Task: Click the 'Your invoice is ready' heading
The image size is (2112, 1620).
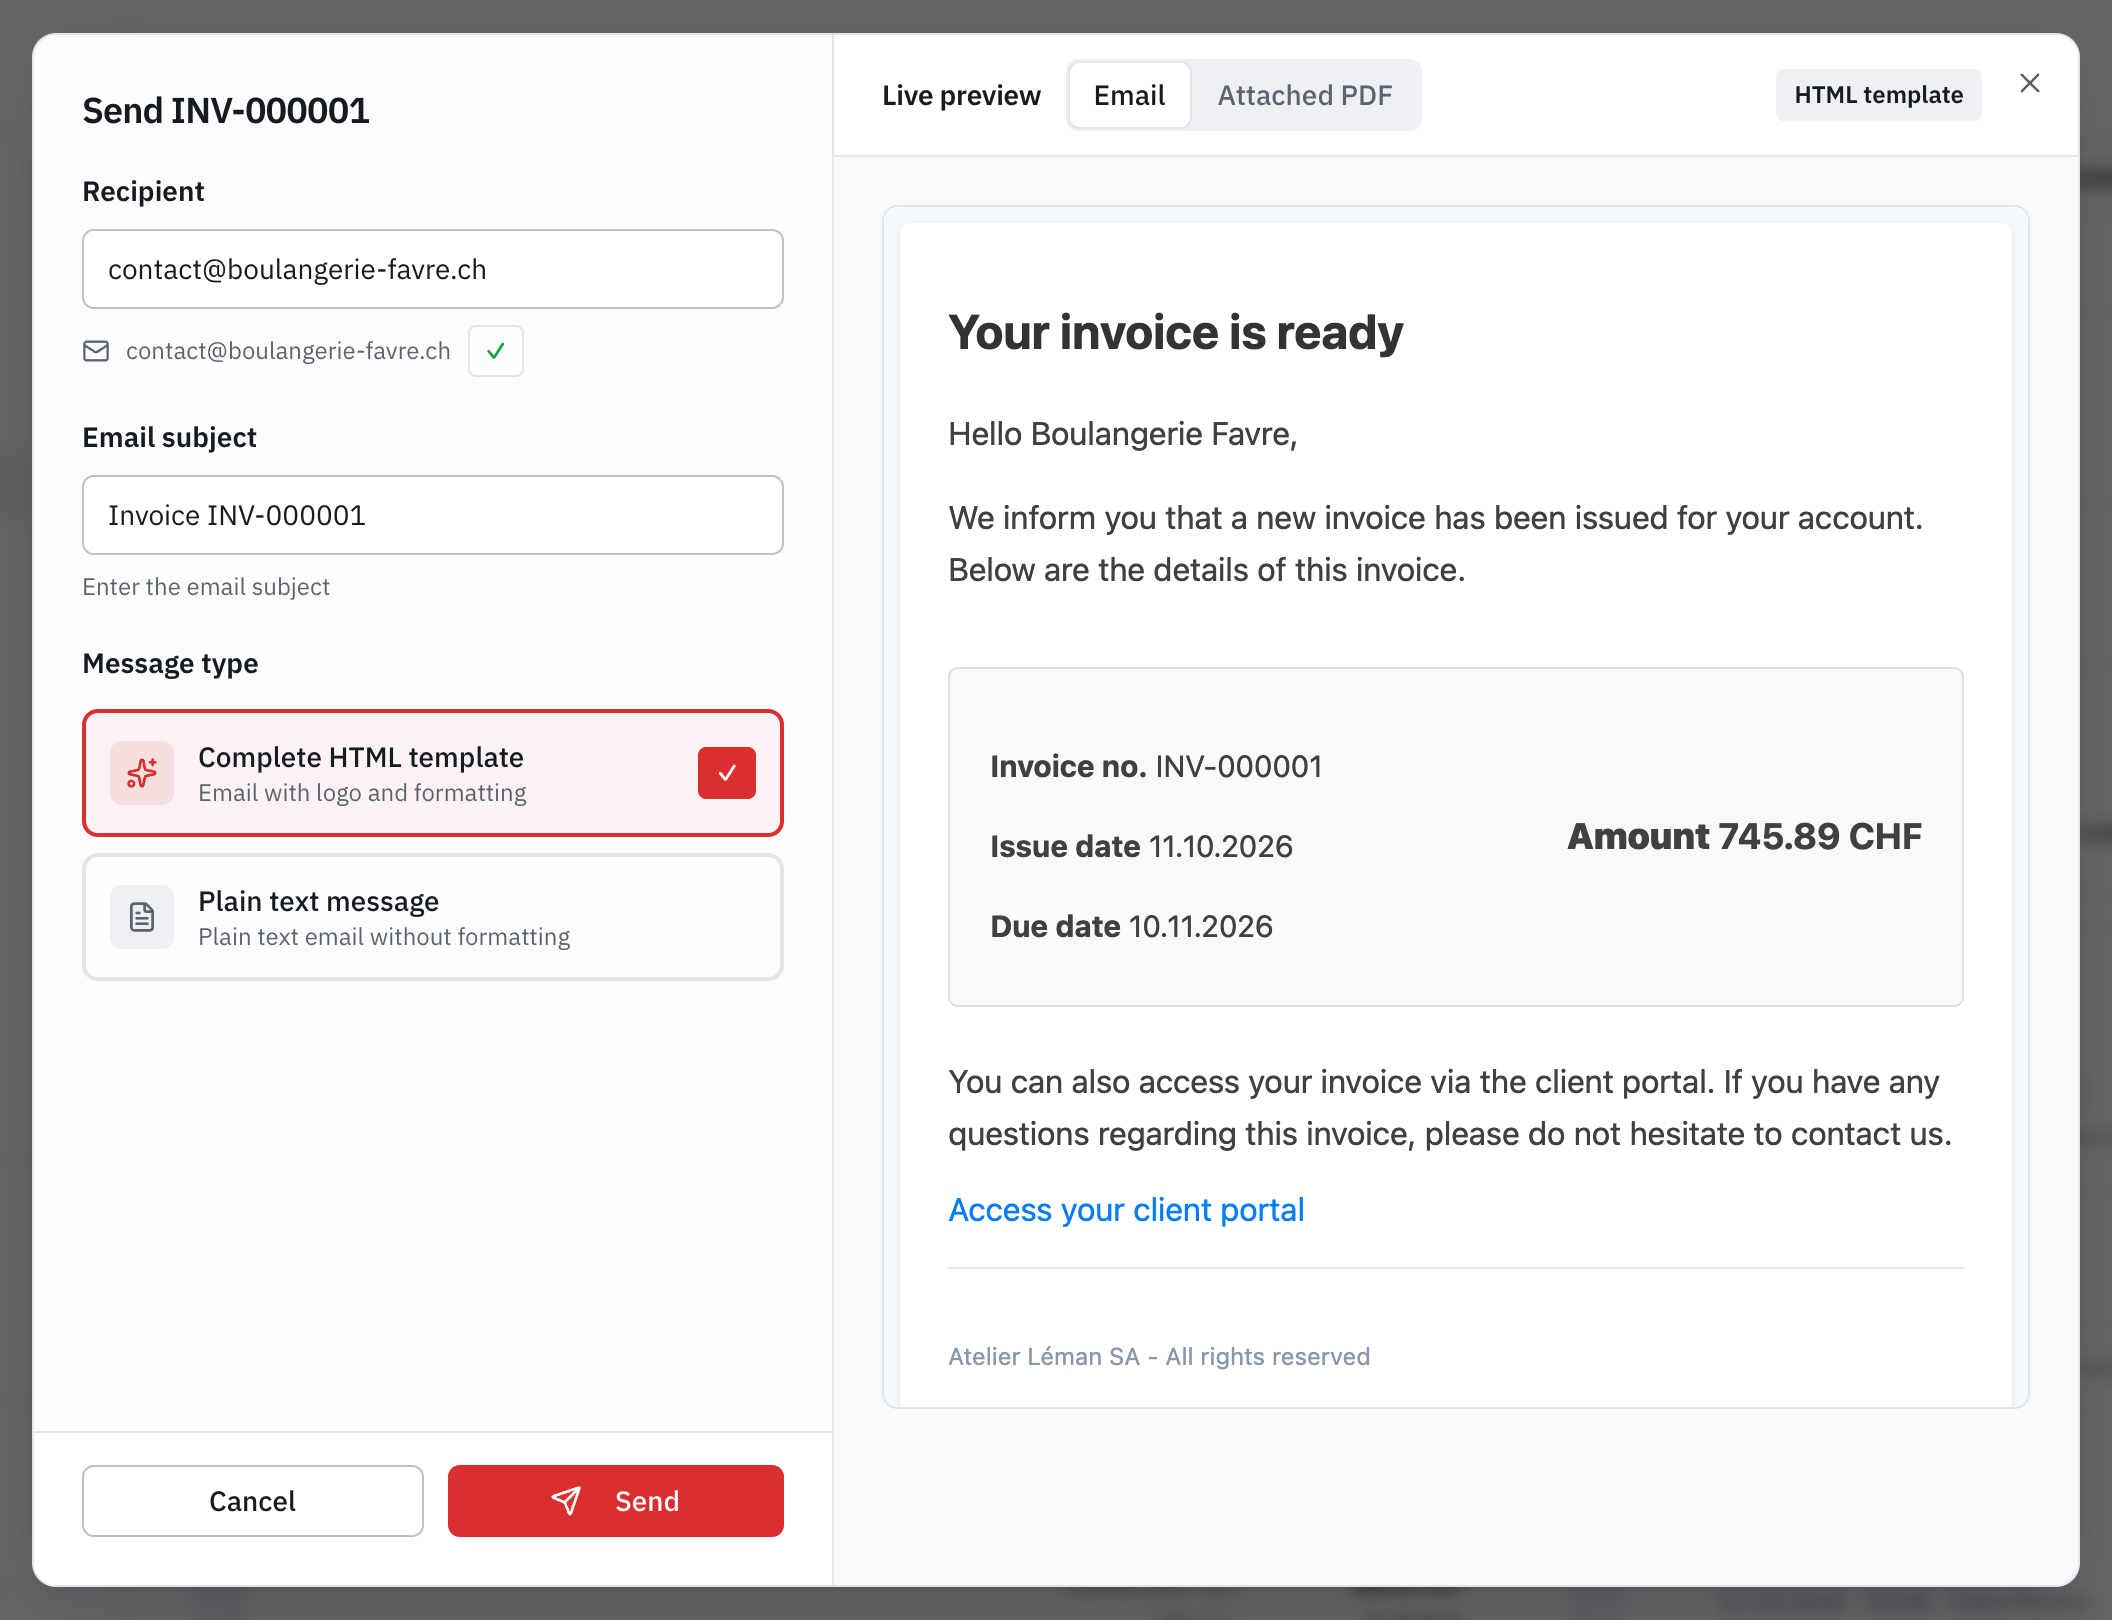Action: tap(1176, 332)
